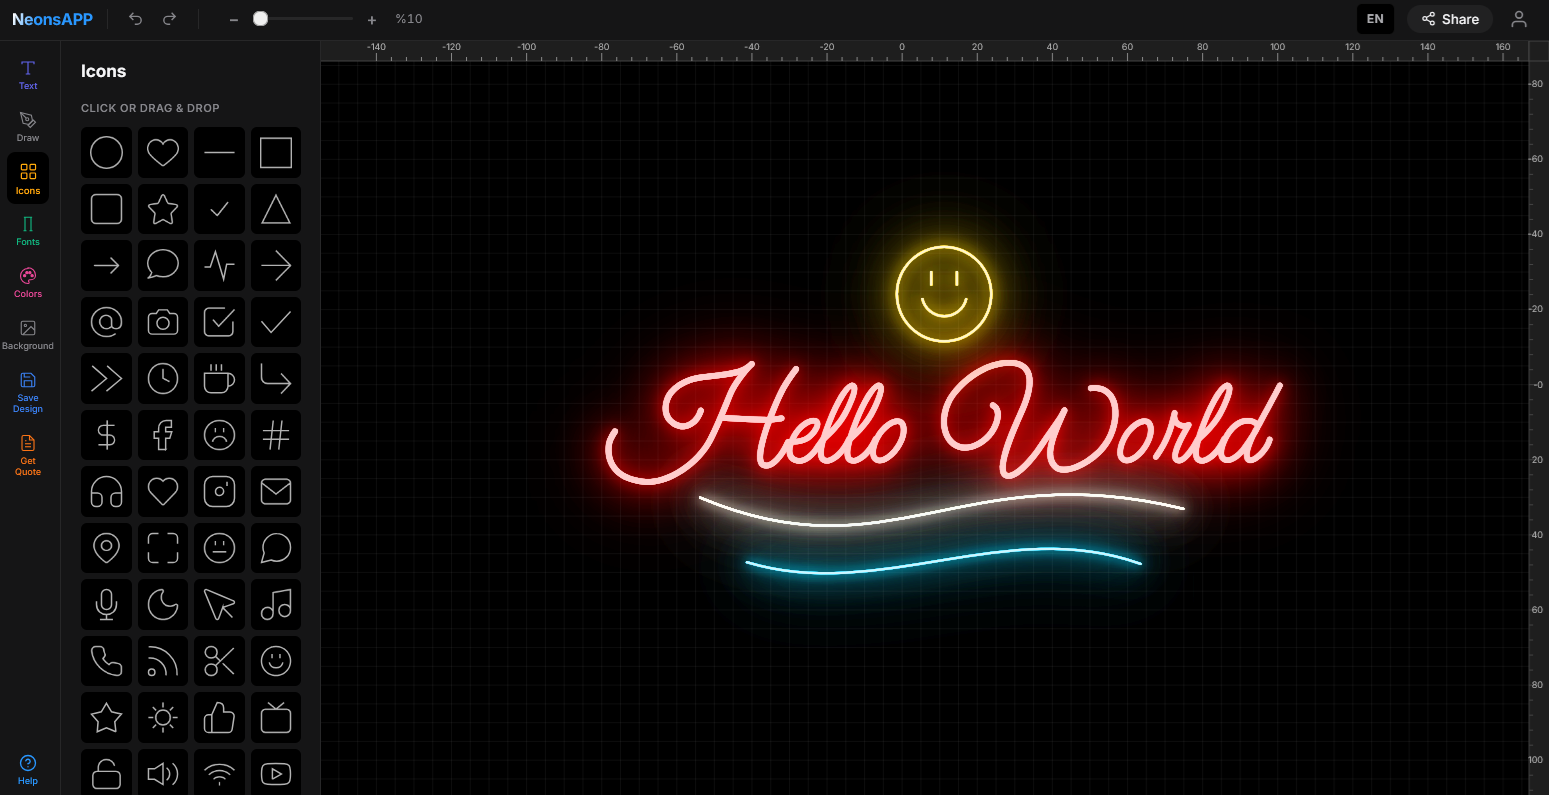Select the Draw tool
Viewport: 1549px width, 795px height.
(x=27, y=125)
